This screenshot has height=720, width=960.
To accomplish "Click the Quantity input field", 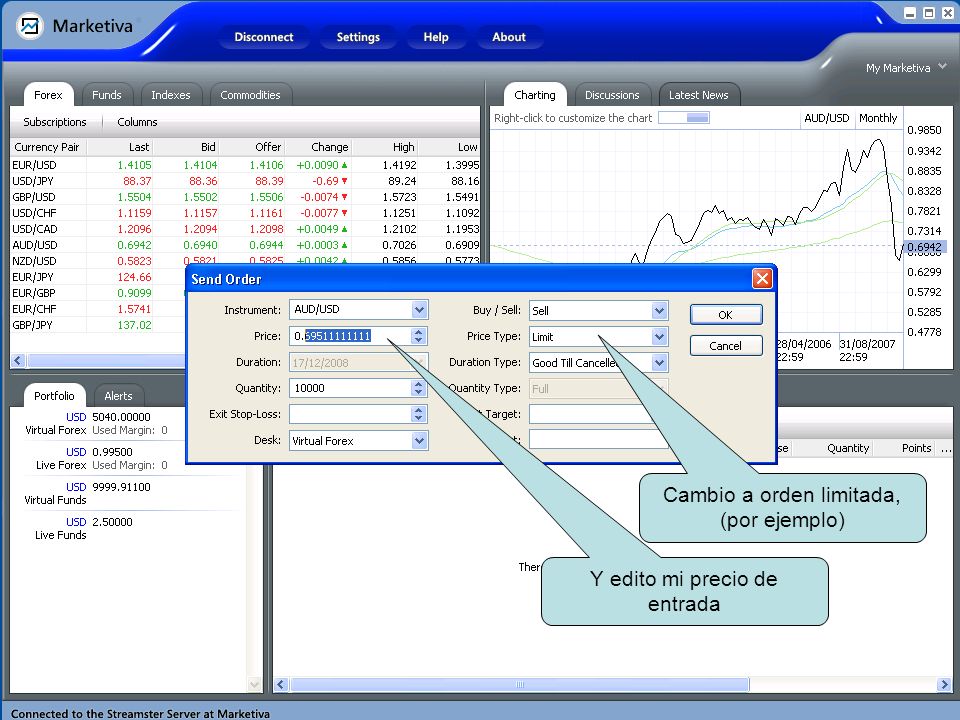I will pos(350,388).
